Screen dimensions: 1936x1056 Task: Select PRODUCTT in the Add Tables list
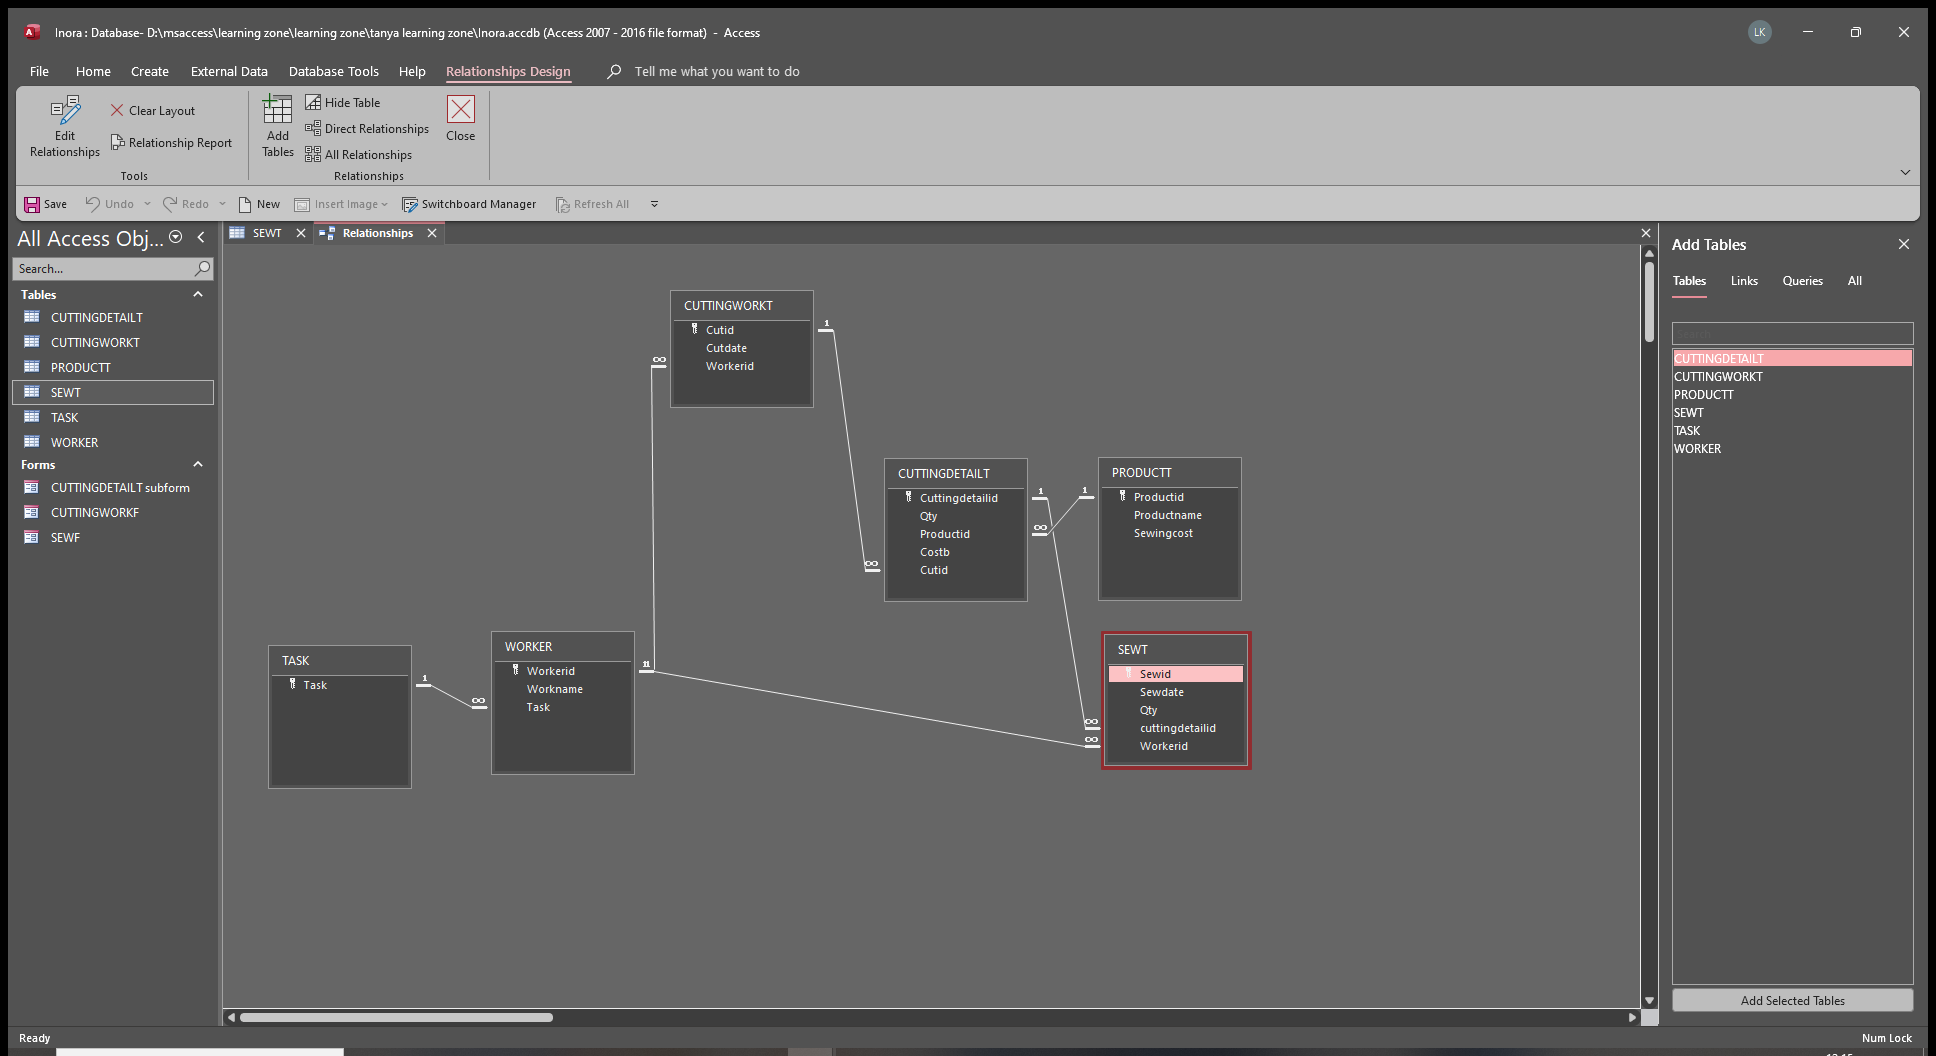tap(1703, 395)
